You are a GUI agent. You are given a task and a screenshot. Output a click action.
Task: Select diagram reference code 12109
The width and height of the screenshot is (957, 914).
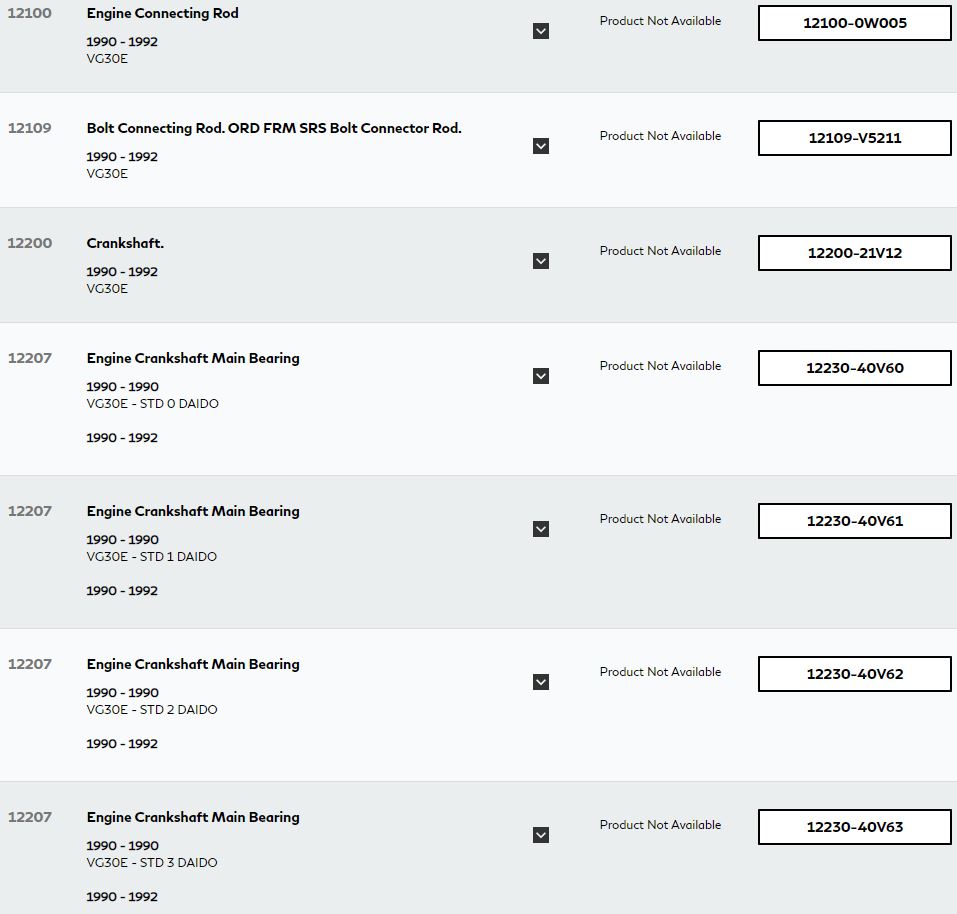pos(29,128)
